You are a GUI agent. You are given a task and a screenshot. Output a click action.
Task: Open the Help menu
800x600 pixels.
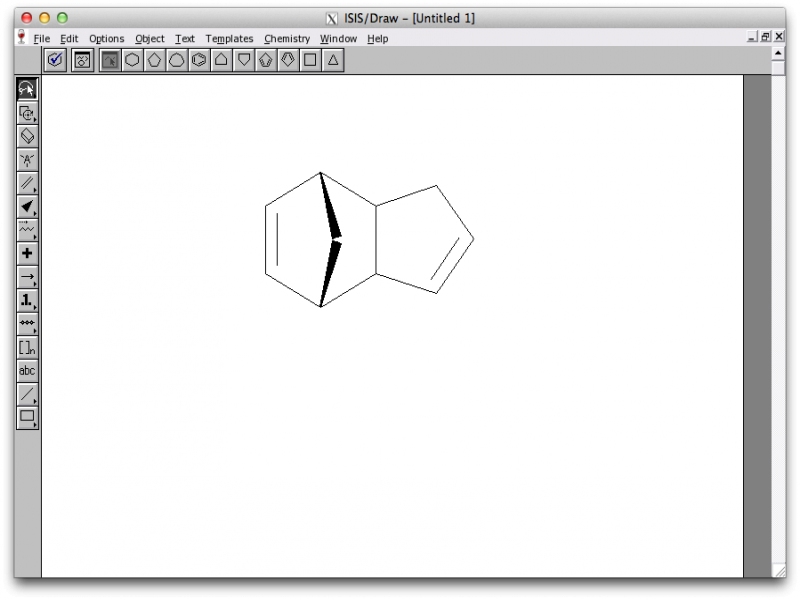[378, 39]
